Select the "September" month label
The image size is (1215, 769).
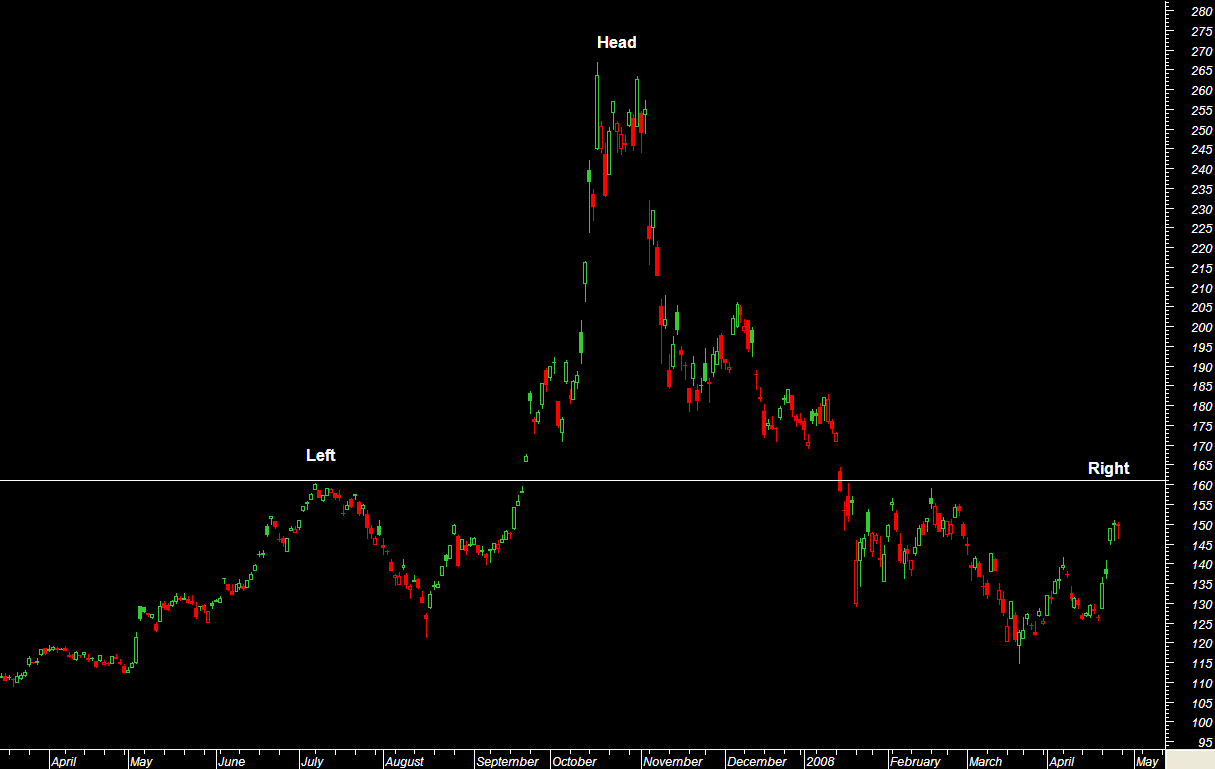click(x=508, y=761)
